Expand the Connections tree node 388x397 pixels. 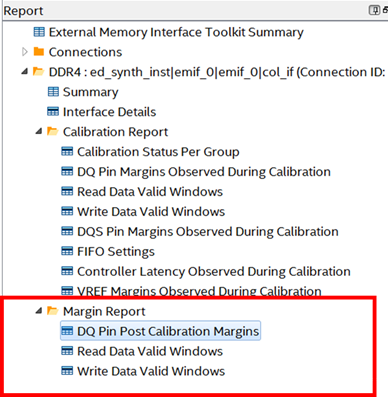pyautogui.click(x=25, y=52)
